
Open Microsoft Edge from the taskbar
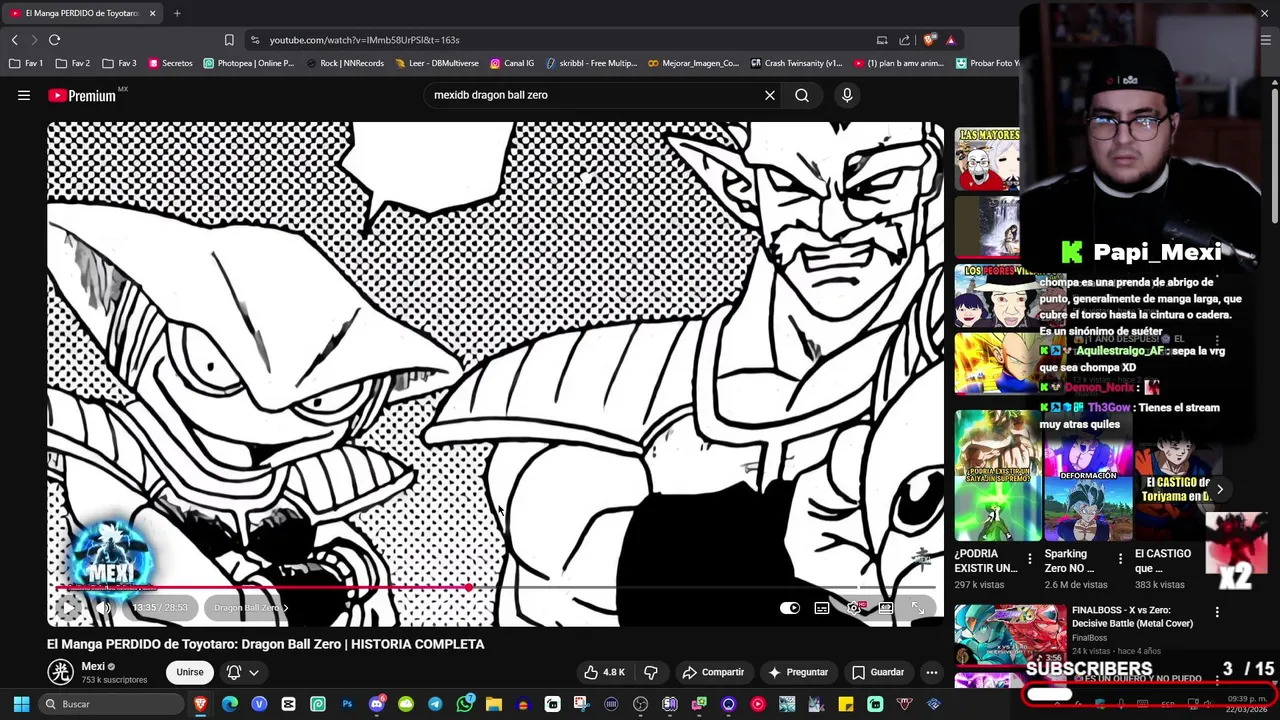coord(230,704)
